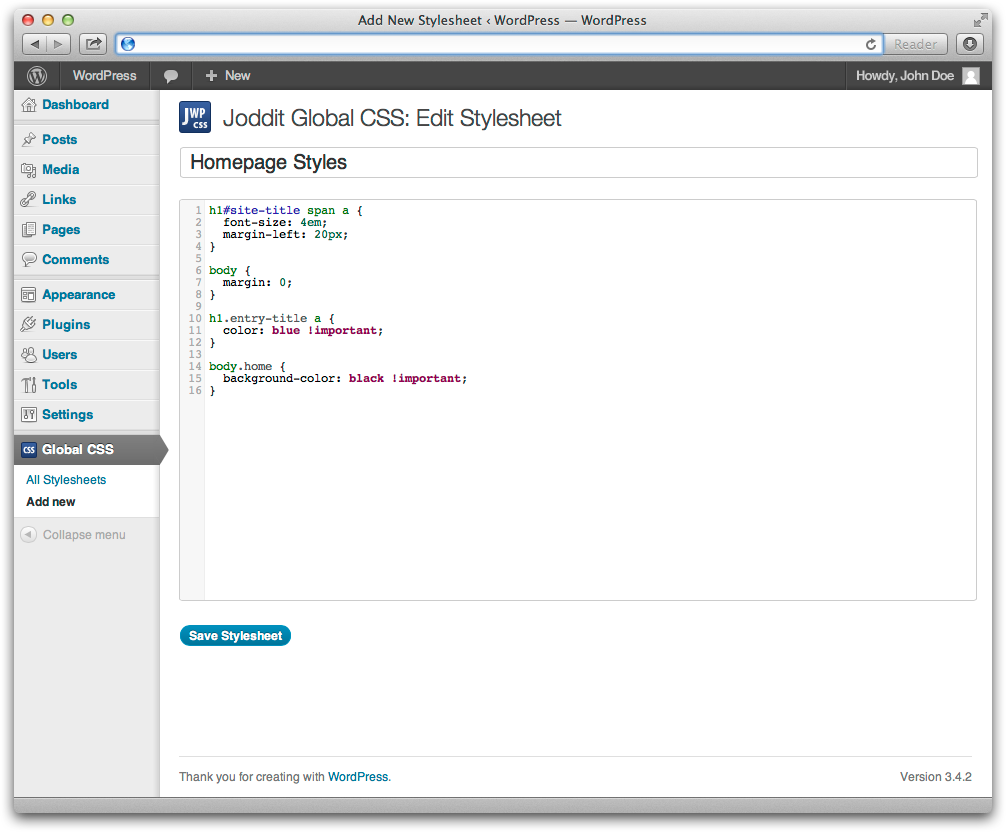Click the Settings icon in sidebar
Screen dimensions: 1006x832
coord(29,414)
